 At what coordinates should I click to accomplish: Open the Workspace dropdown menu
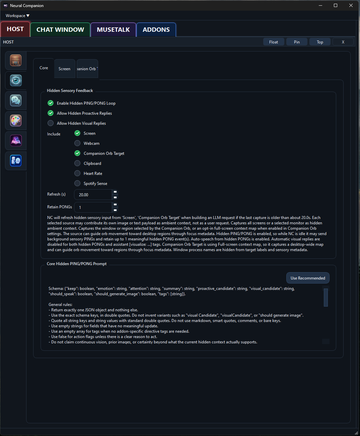coord(17,16)
